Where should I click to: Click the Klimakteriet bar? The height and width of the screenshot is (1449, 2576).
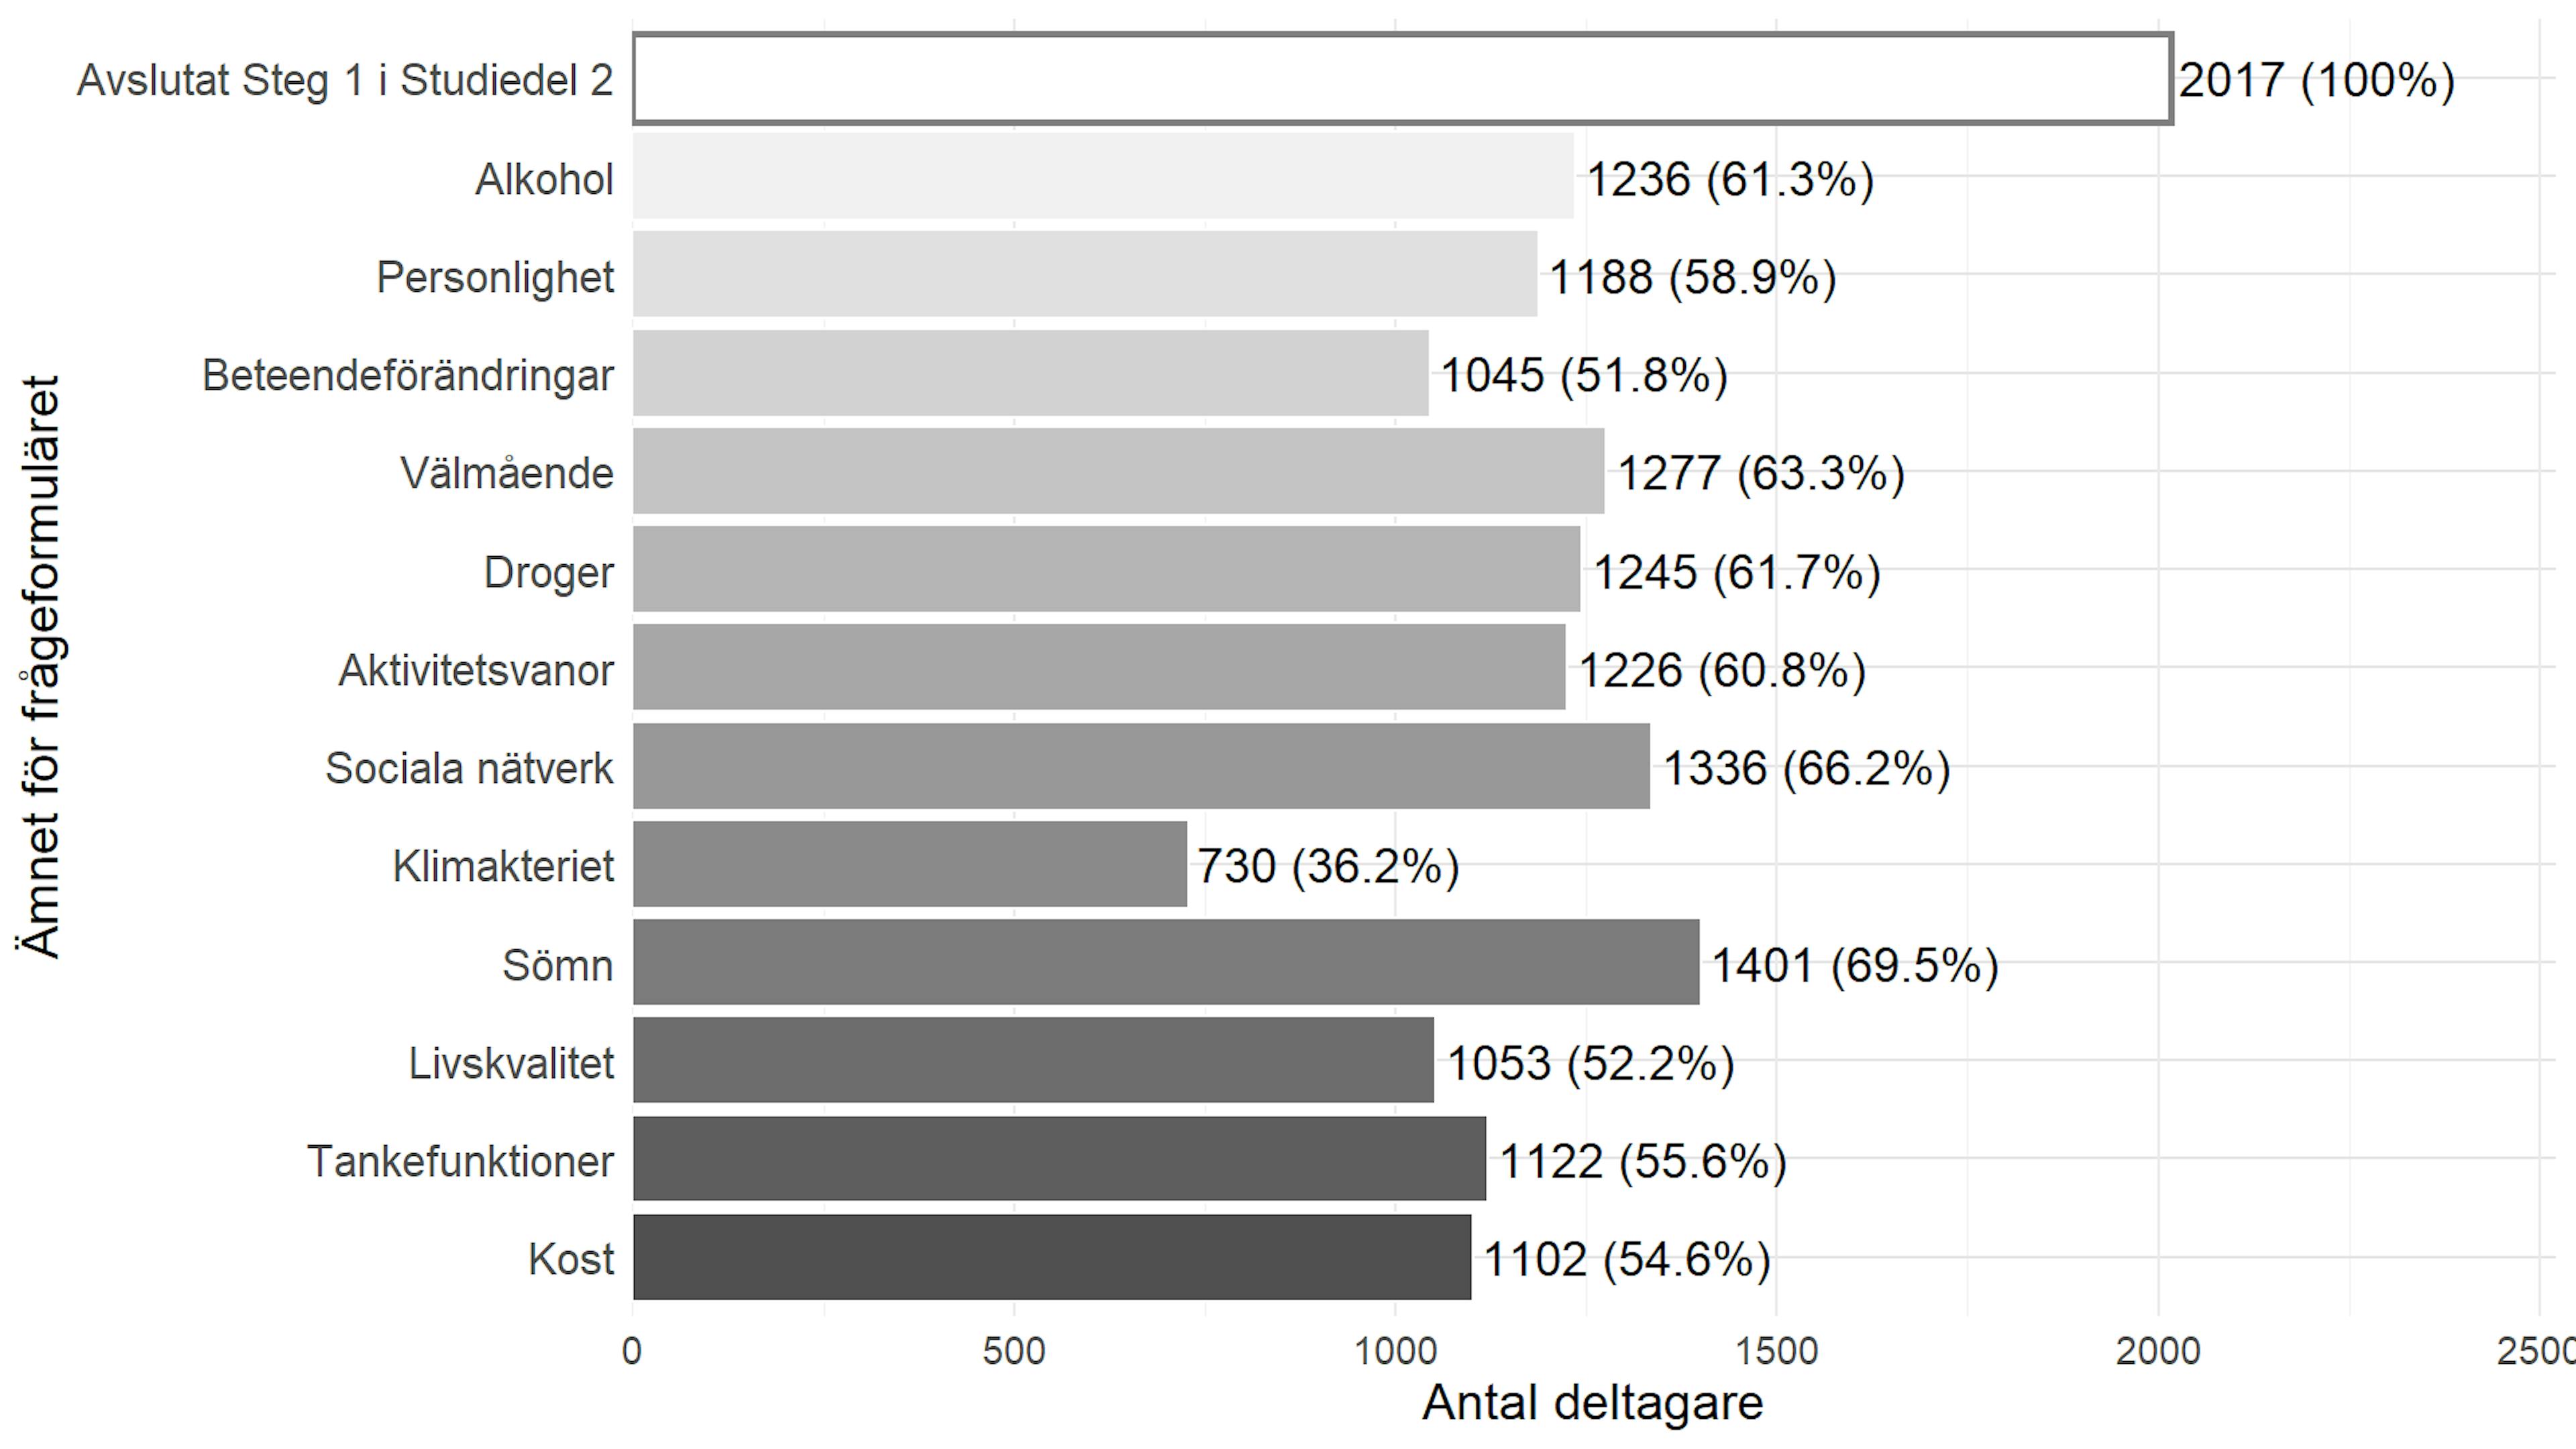[x=909, y=864]
